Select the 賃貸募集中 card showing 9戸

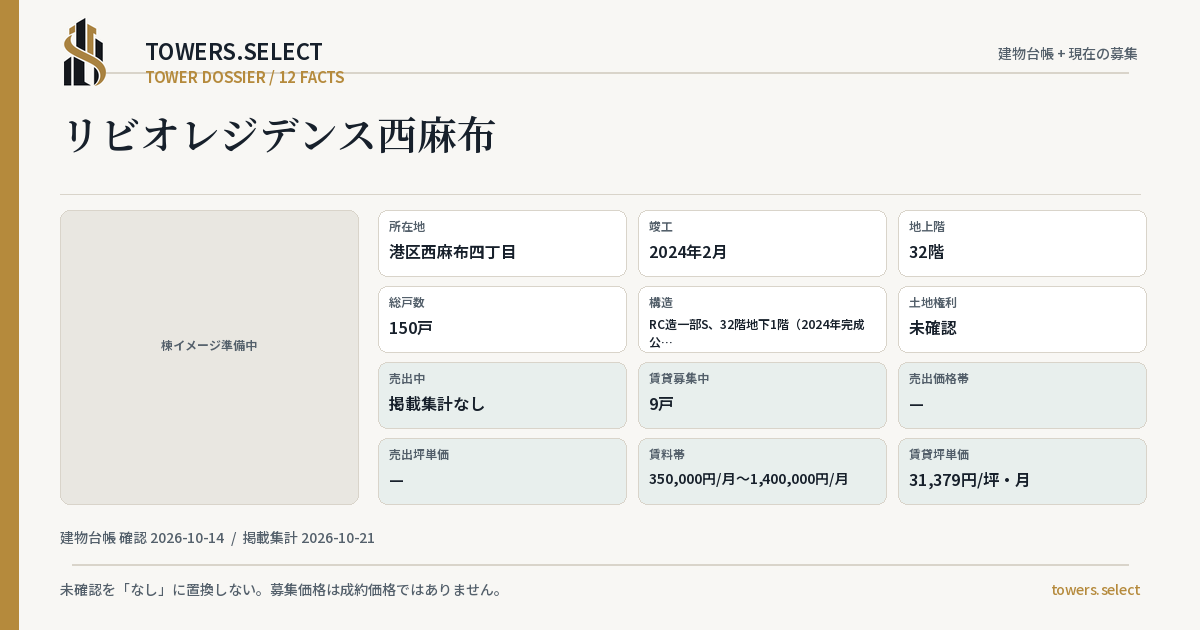[x=762, y=395]
